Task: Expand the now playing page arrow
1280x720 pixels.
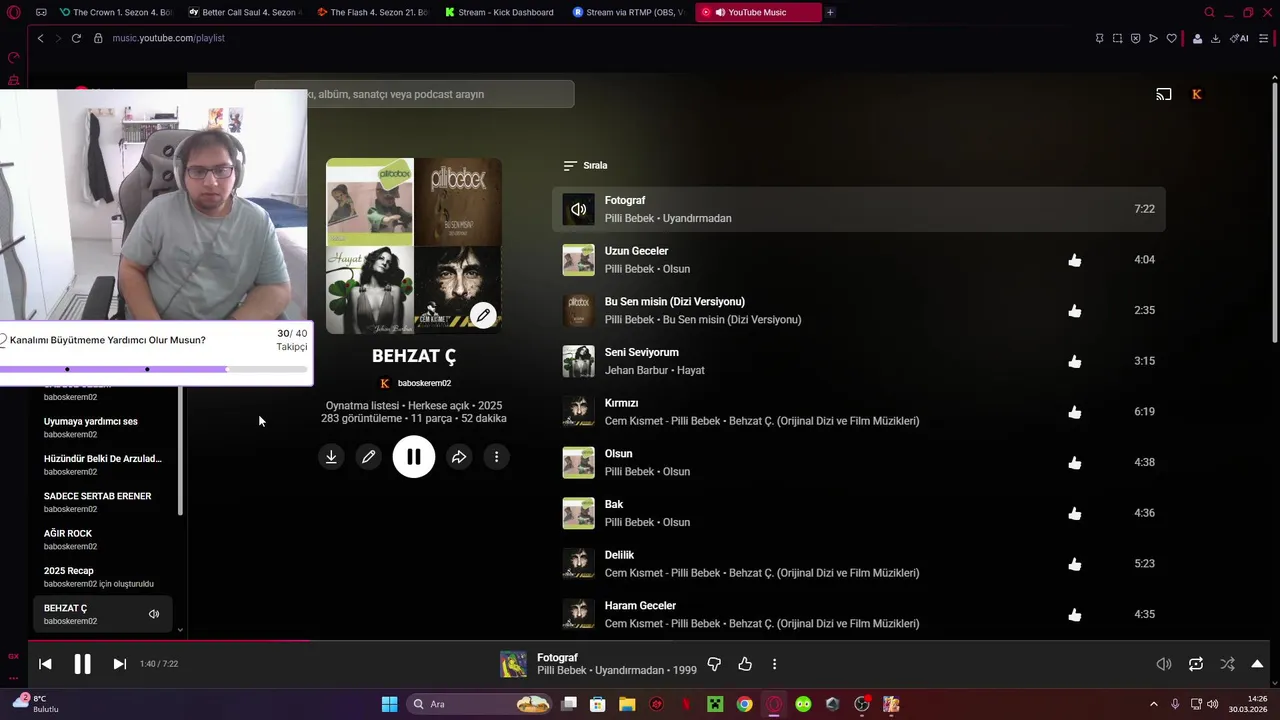Action: (x=1257, y=664)
